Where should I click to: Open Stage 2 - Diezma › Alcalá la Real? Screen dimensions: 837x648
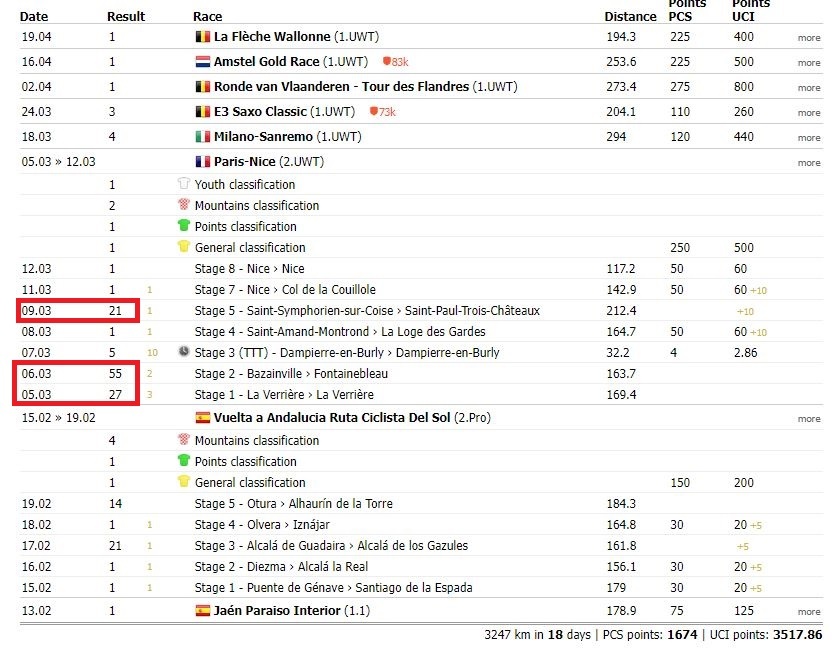(x=281, y=567)
